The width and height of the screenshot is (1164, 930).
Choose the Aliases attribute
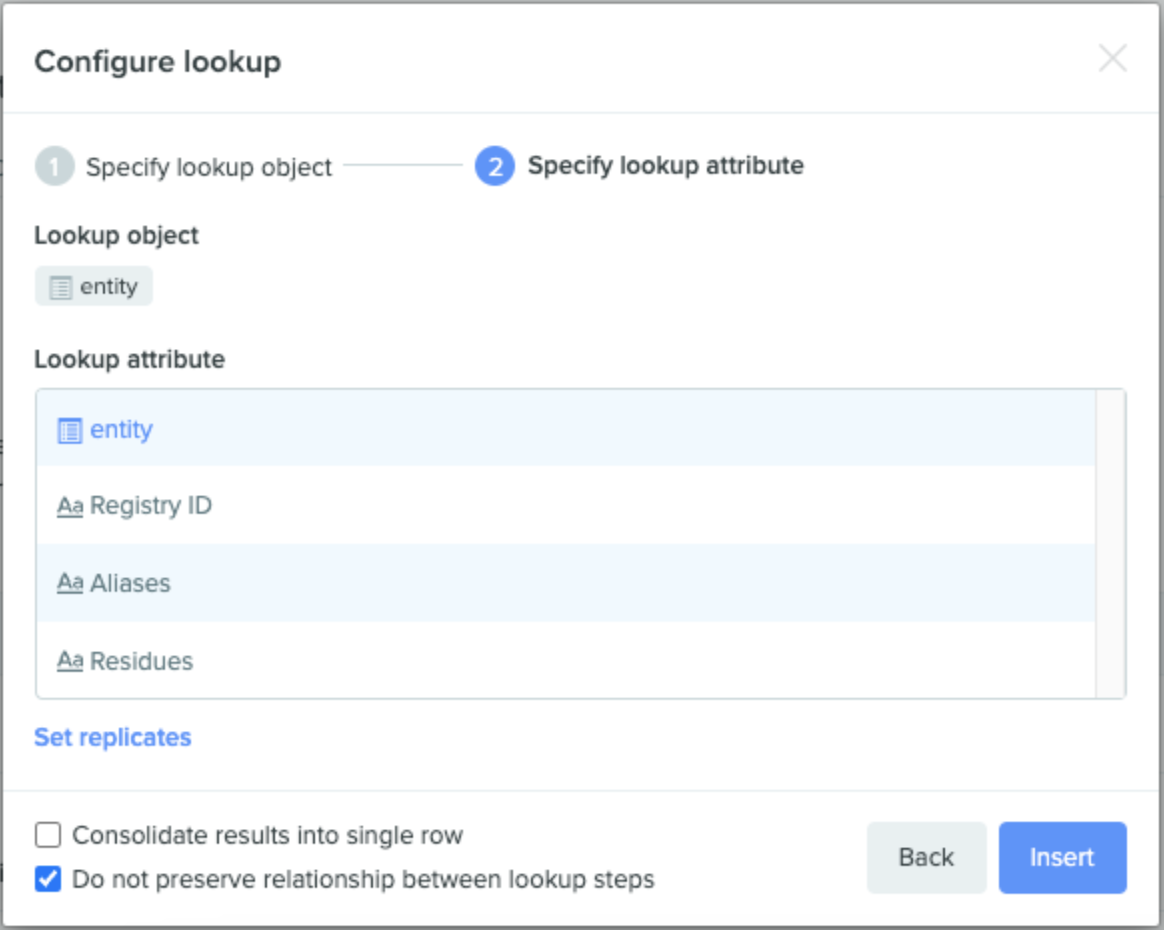(x=566, y=583)
